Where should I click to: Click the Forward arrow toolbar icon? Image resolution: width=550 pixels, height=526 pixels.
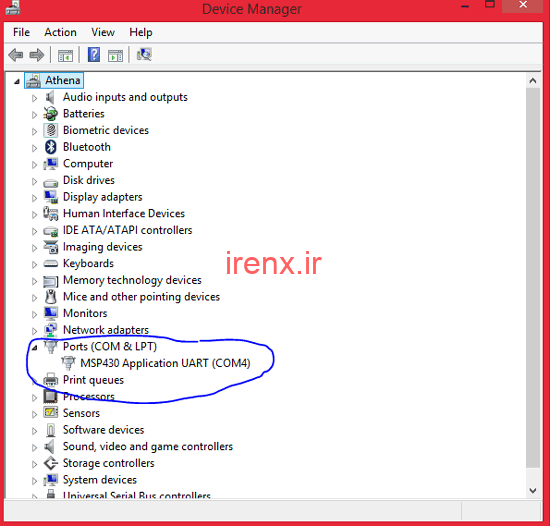click(x=37, y=55)
